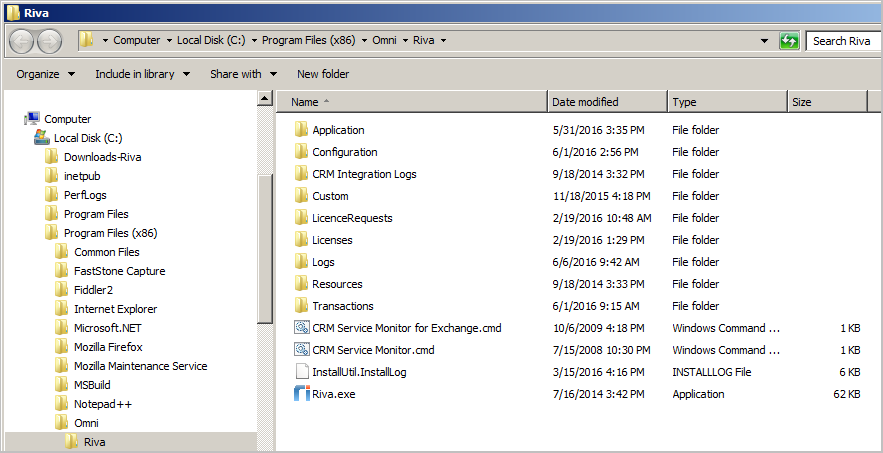Click the navigation pane scroll-up arrow
The width and height of the screenshot is (883, 453).
(x=265, y=99)
